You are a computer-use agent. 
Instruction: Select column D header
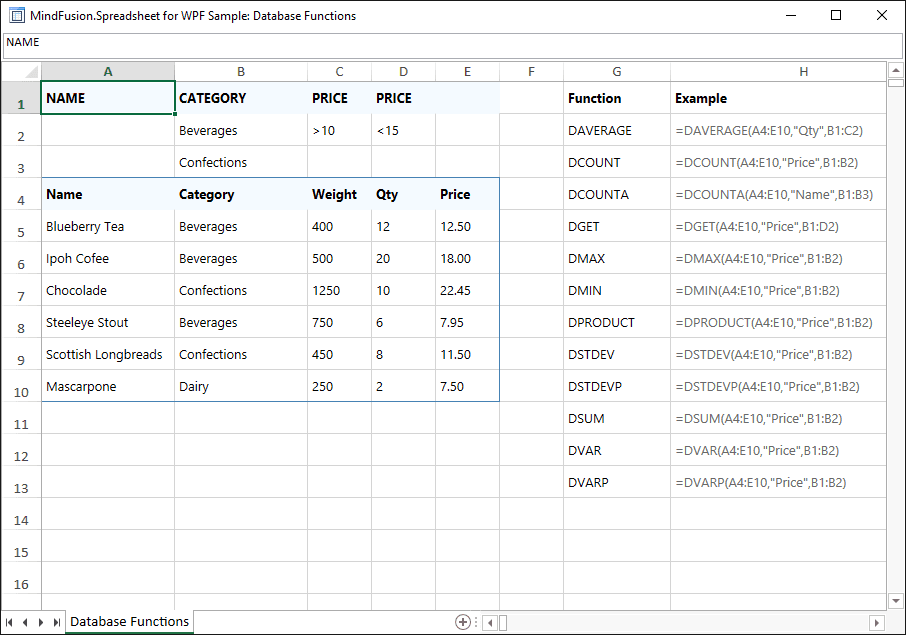click(x=403, y=72)
